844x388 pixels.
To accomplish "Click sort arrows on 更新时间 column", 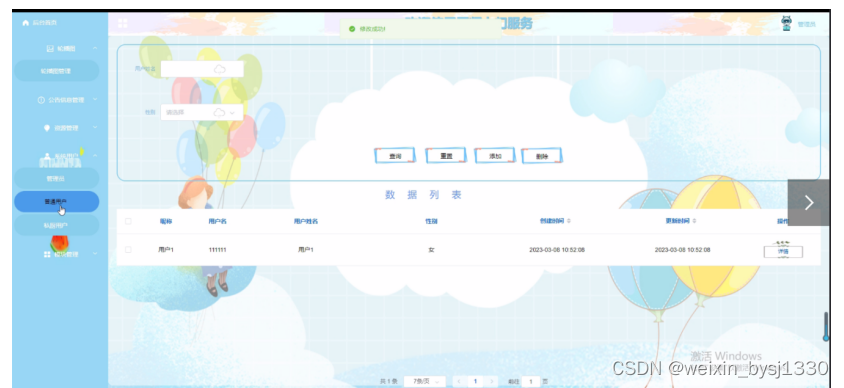I will coord(694,221).
